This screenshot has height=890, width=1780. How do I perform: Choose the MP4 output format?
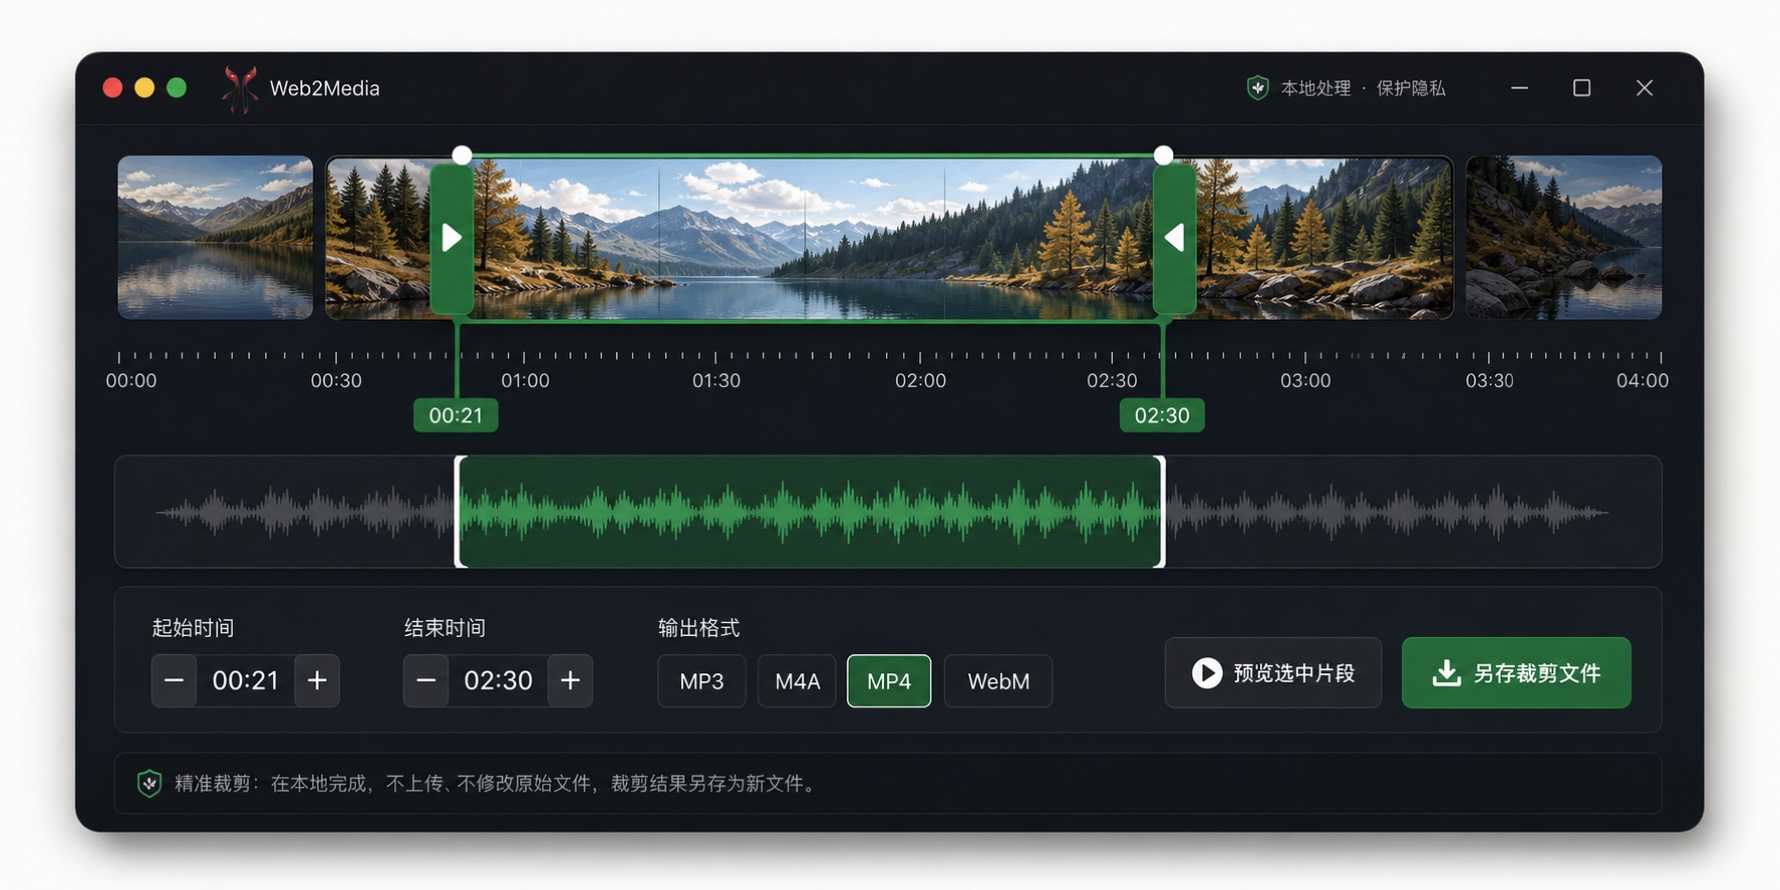coord(889,681)
